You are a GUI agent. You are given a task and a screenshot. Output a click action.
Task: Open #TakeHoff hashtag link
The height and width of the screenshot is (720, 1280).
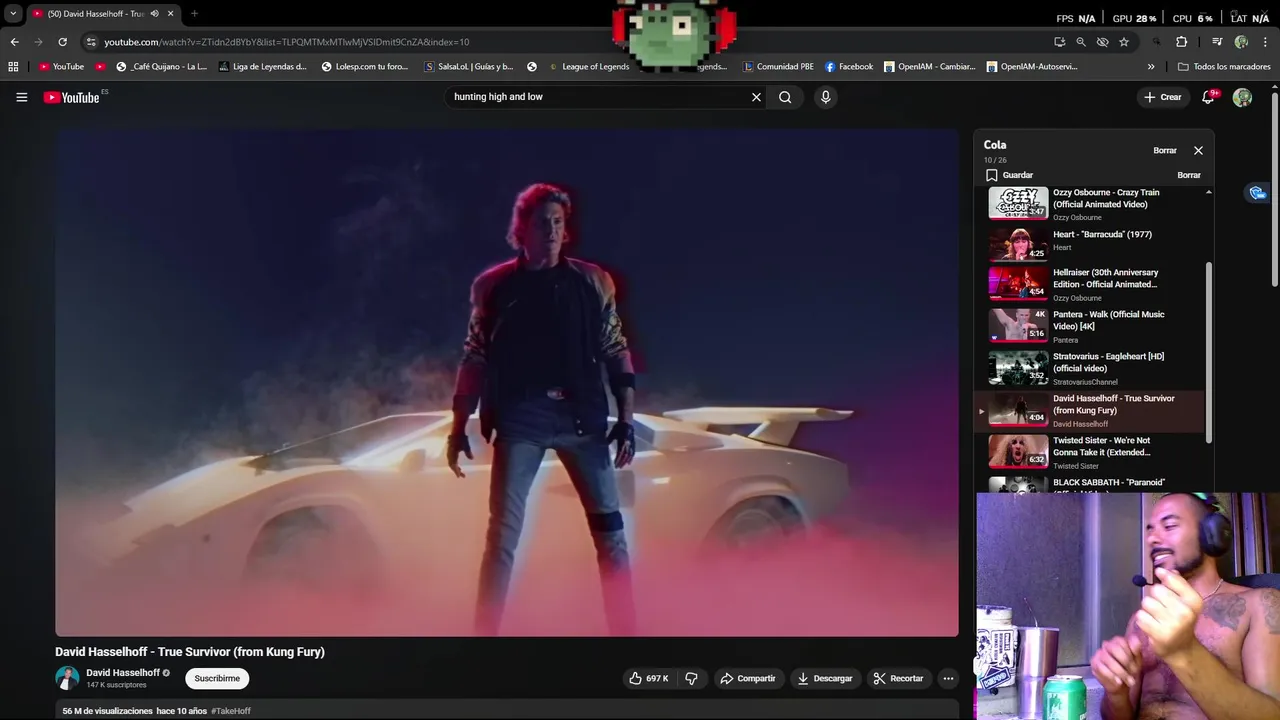[x=231, y=711]
